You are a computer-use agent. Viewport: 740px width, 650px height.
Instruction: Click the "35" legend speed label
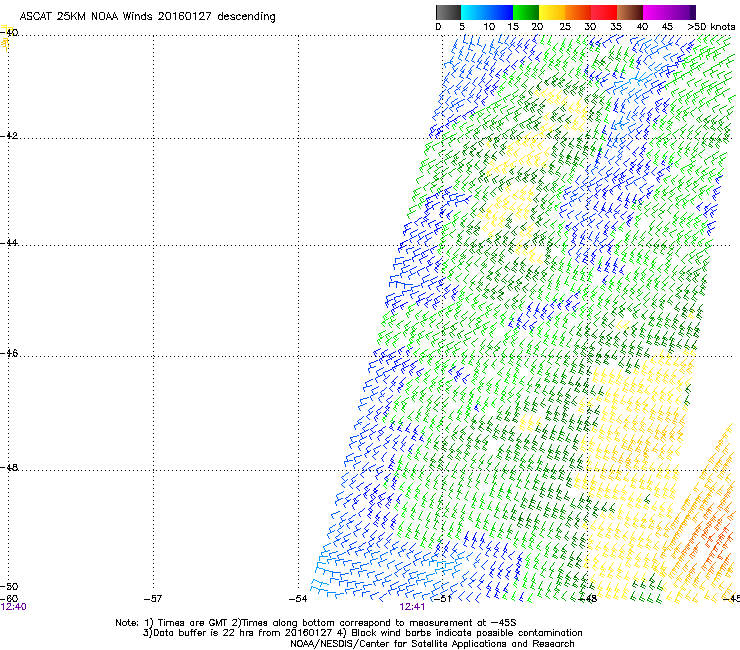pyautogui.click(x=616, y=27)
